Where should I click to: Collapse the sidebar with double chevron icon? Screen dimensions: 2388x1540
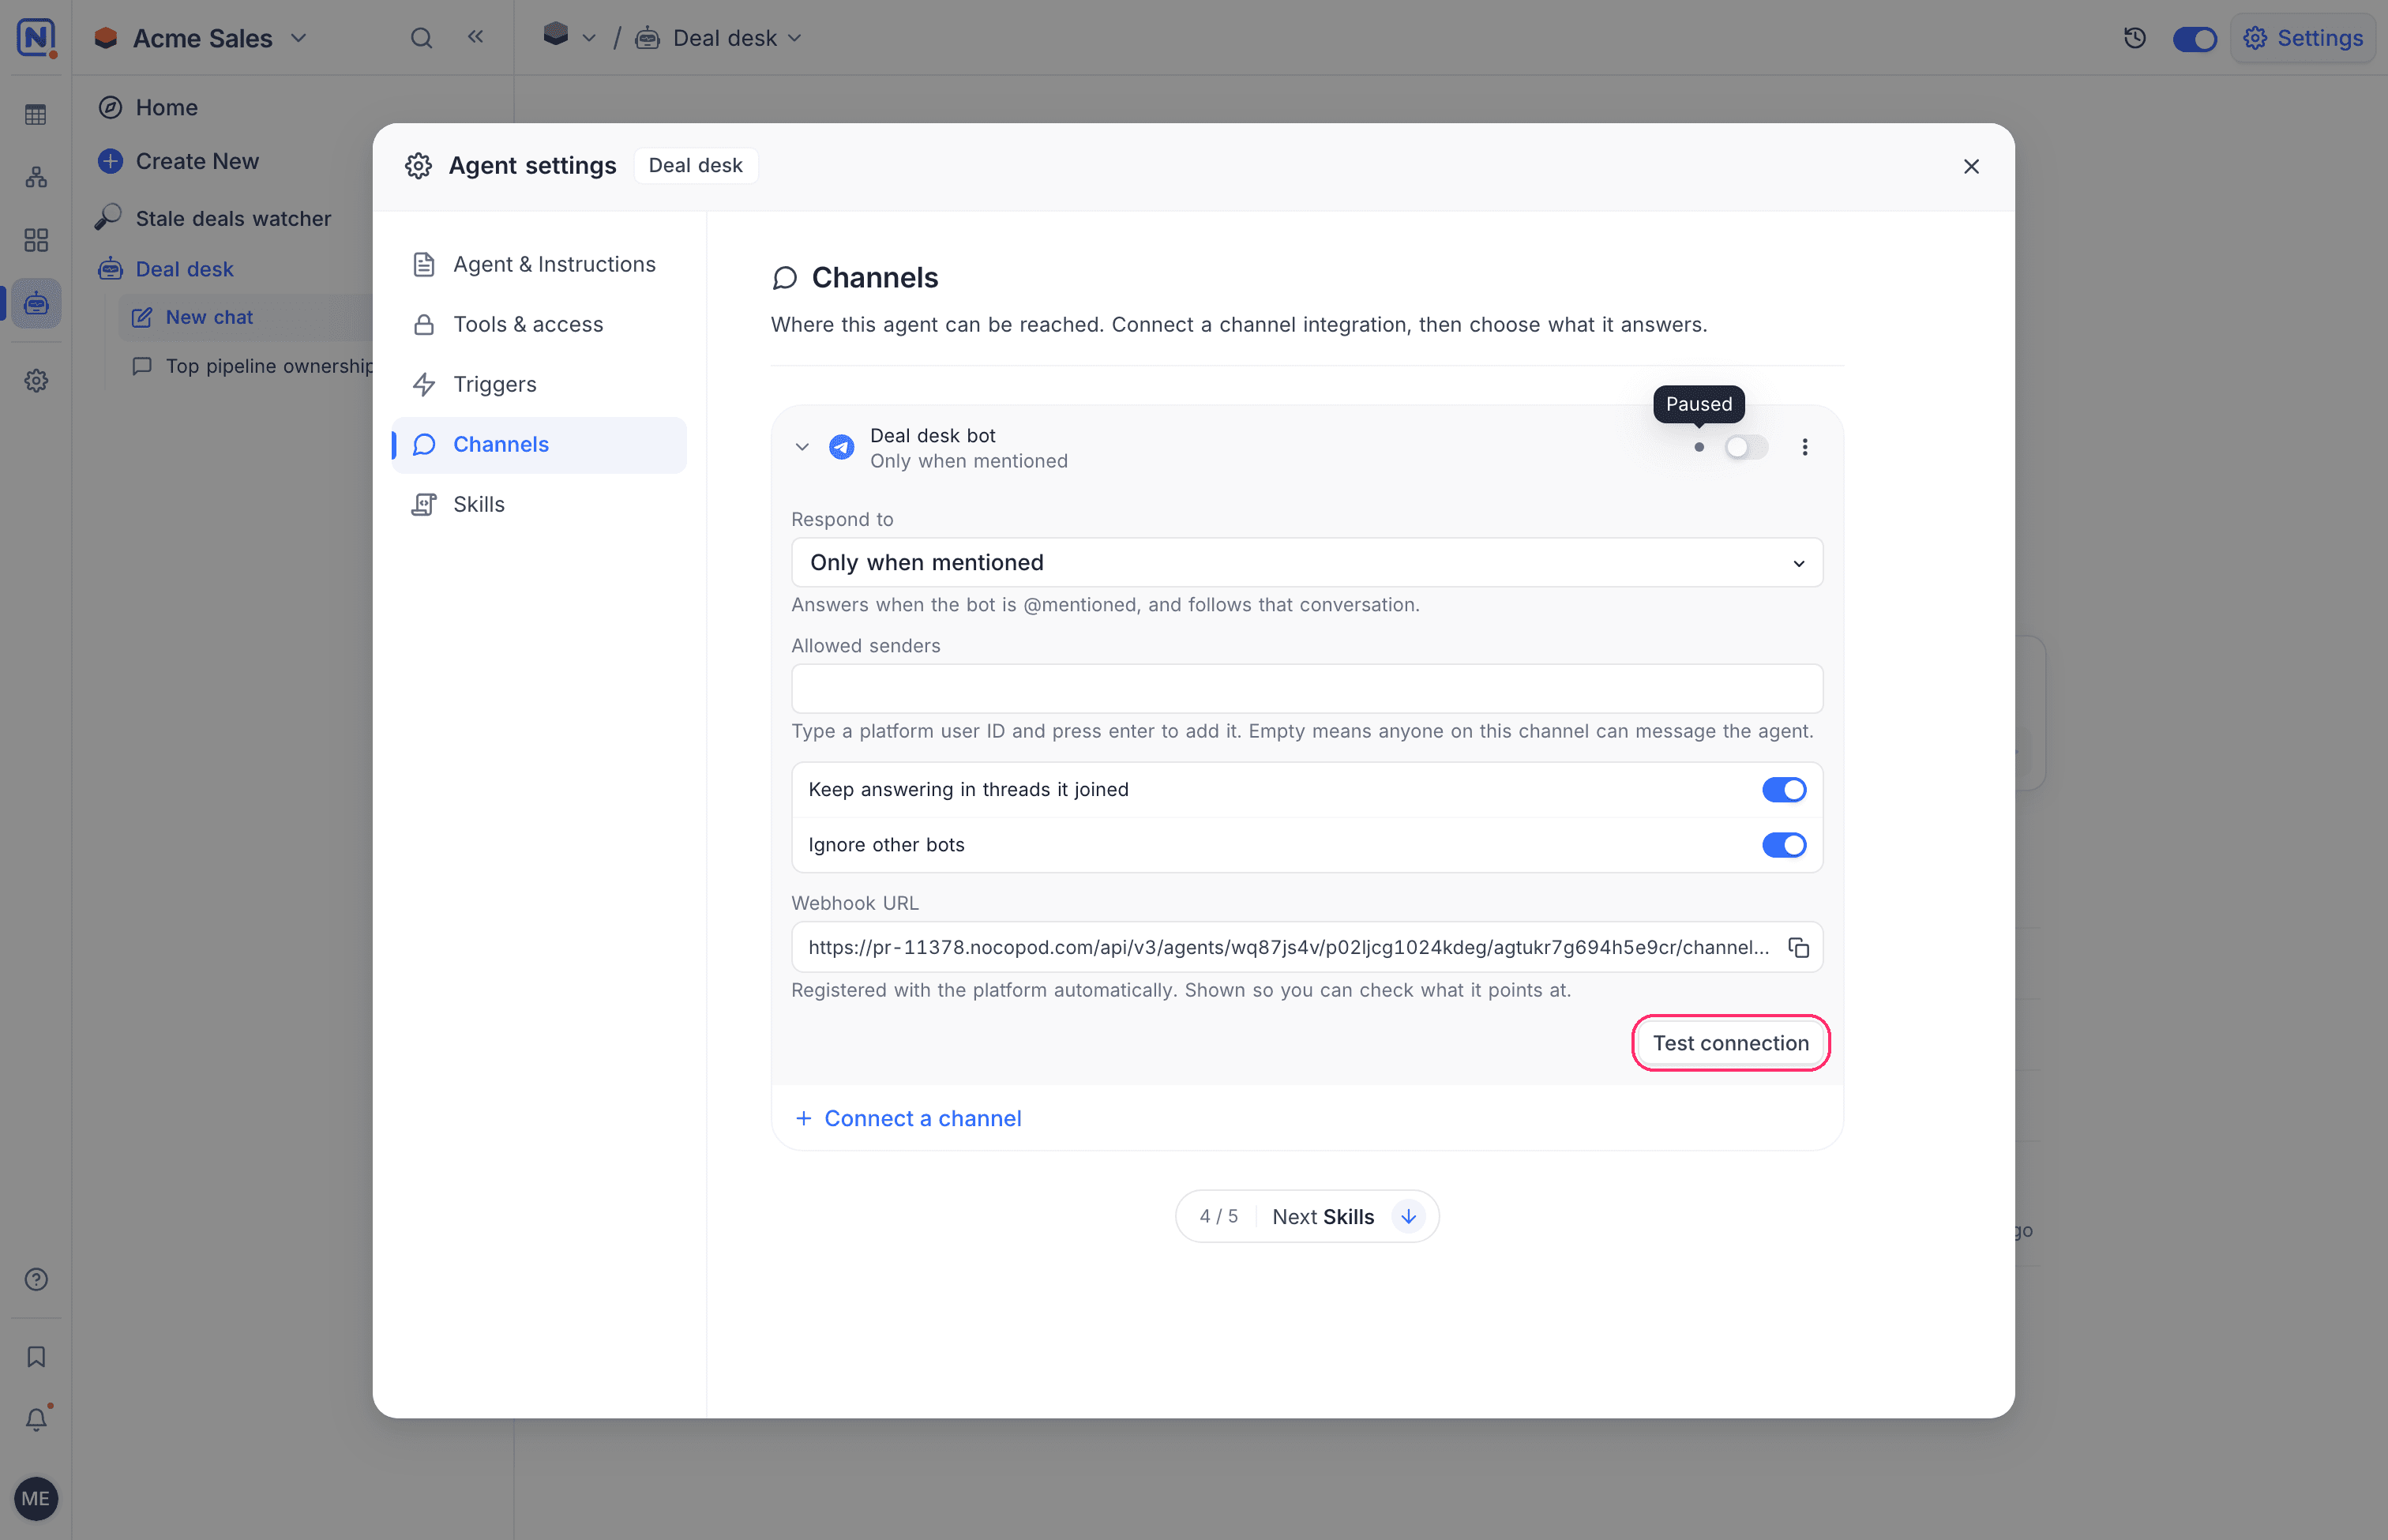[476, 37]
